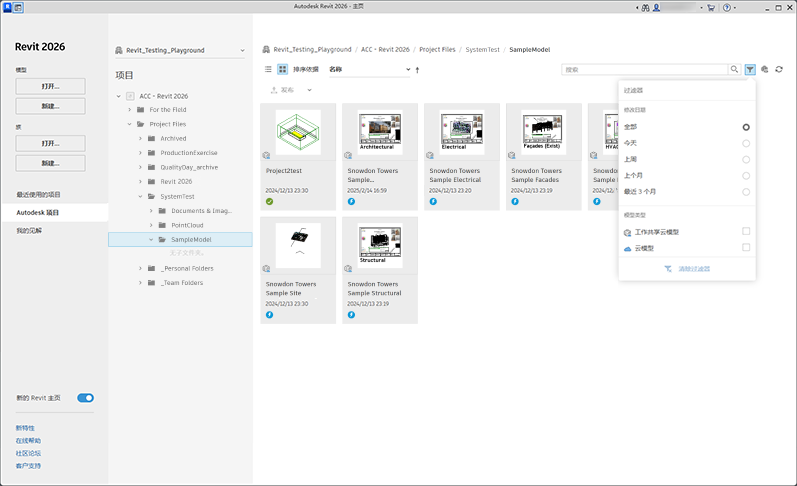Open the 名称 sort-by dropdown
The width and height of the screenshot is (797, 486).
pyautogui.click(x=370, y=70)
